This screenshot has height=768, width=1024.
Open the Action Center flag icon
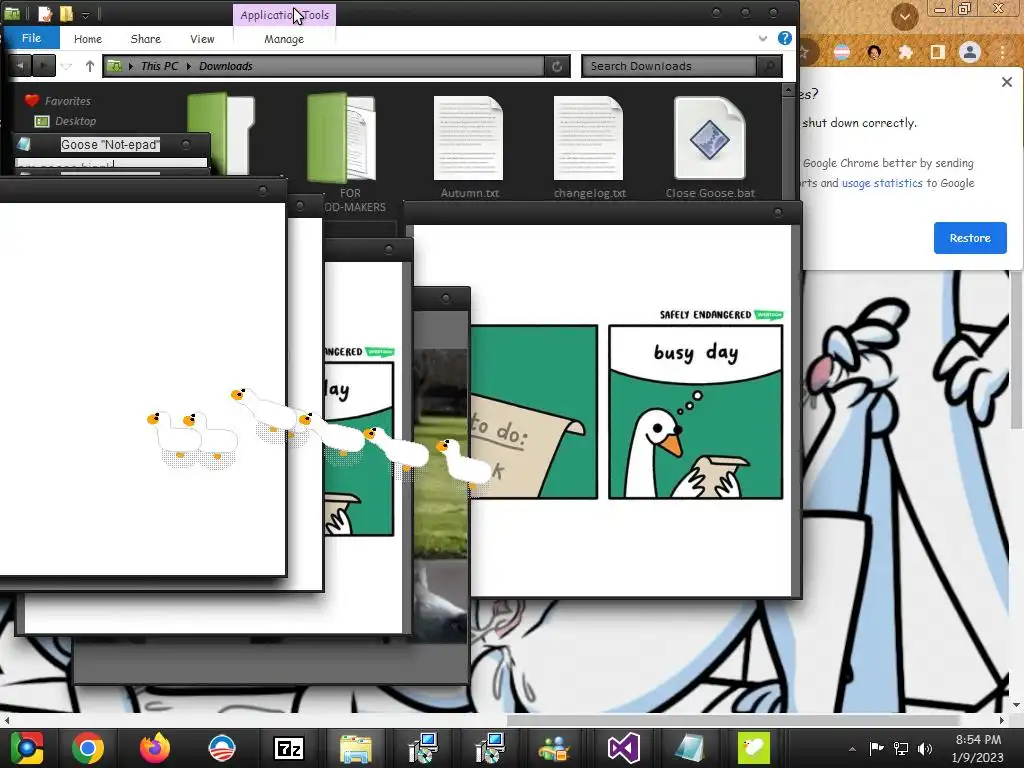tap(876, 749)
